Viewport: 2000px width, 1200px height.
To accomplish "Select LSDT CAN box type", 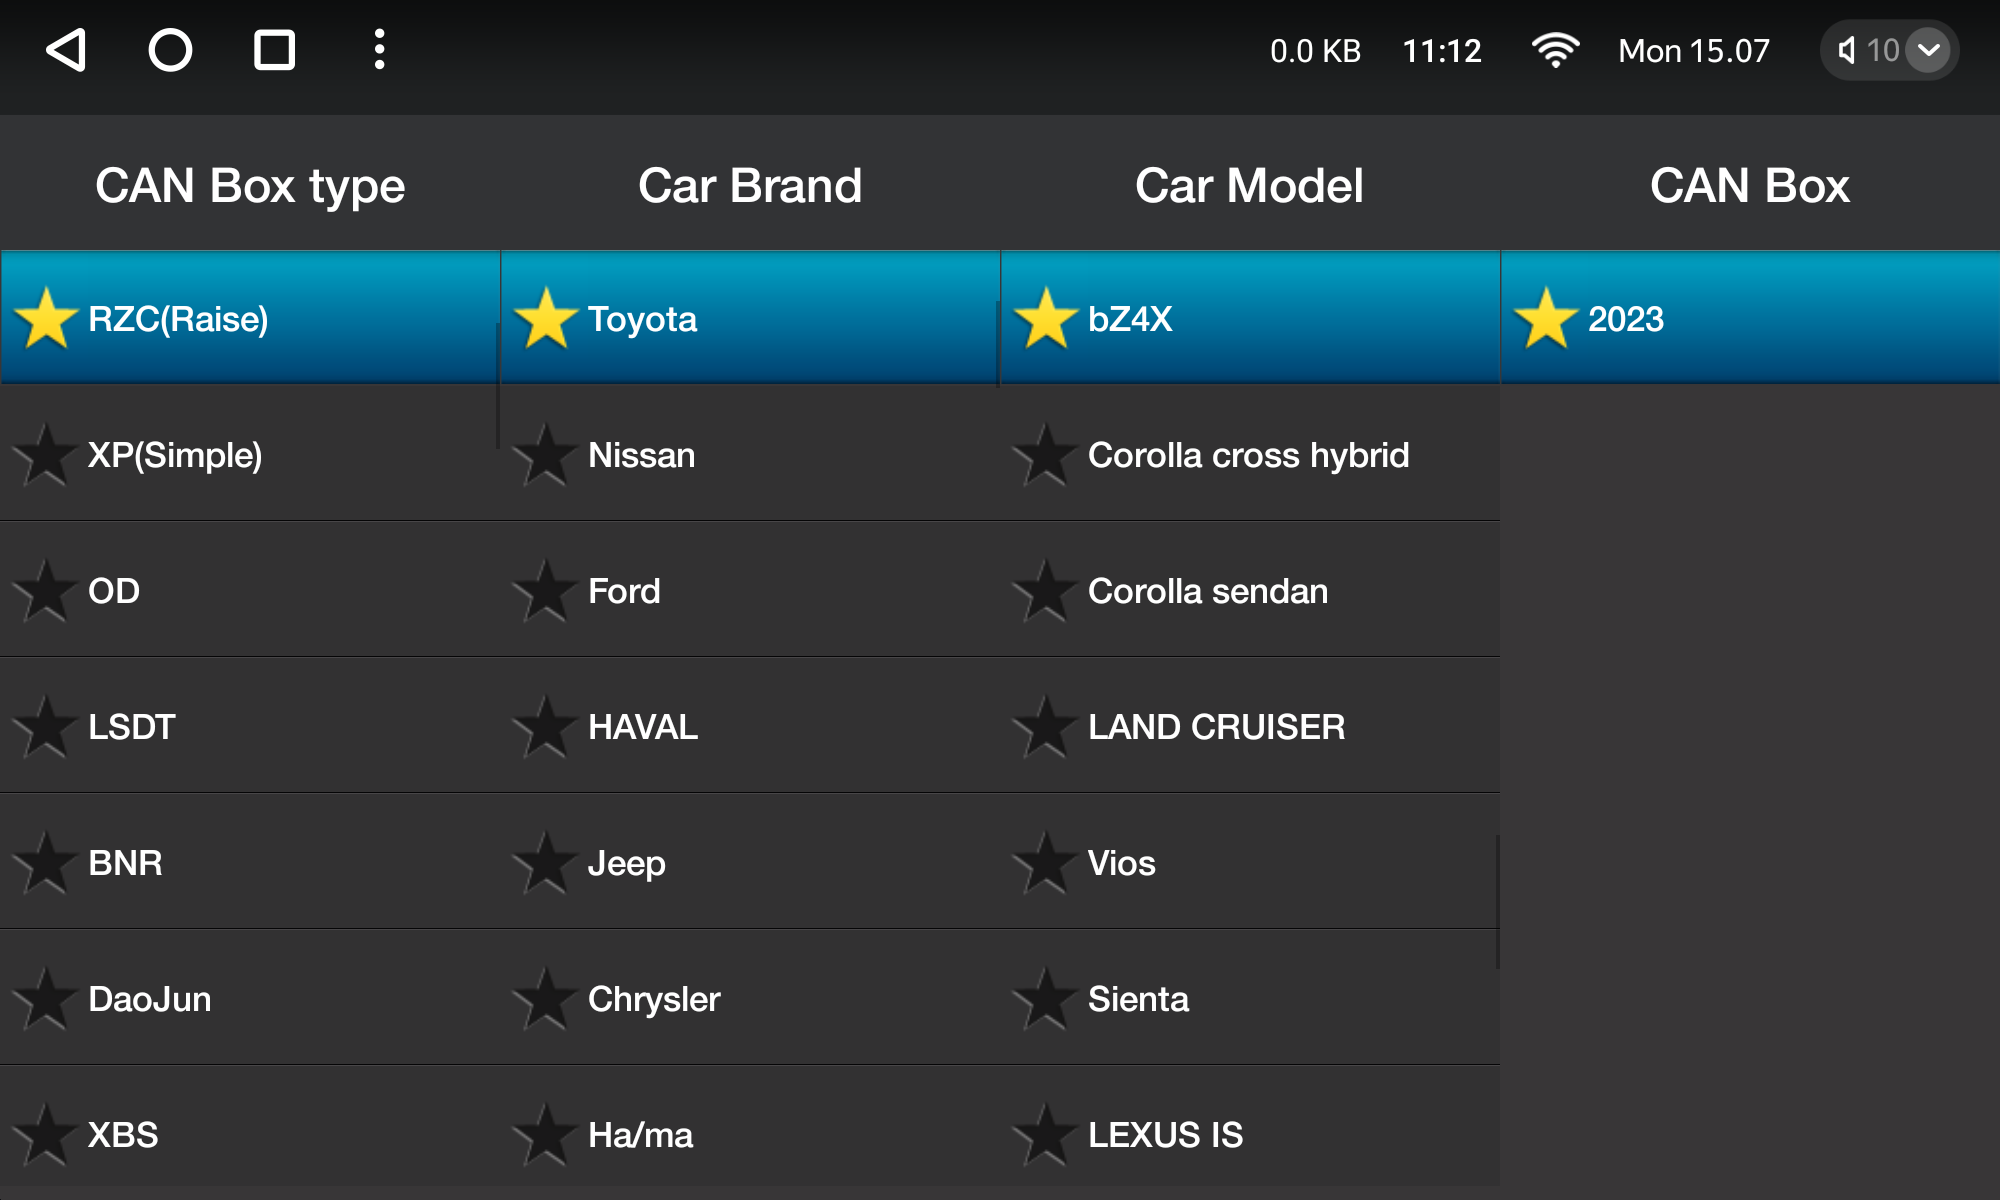I will pyautogui.click(x=250, y=727).
